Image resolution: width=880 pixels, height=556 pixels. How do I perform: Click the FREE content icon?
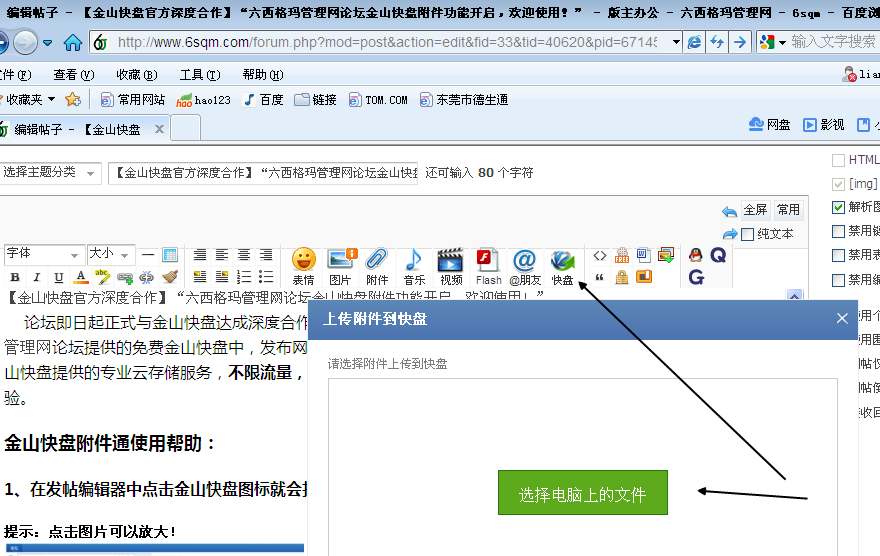tap(621, 255)
